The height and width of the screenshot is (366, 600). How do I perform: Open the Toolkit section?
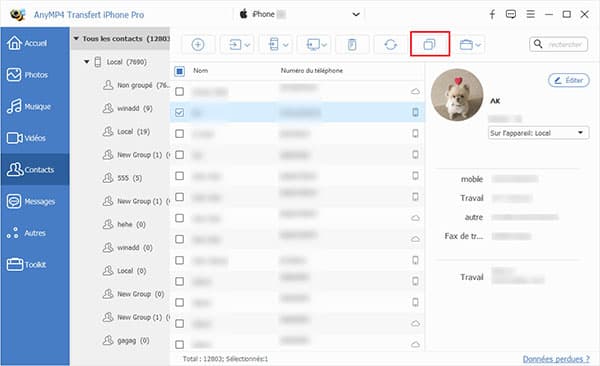pyautogui.click(x=34, y=265)
